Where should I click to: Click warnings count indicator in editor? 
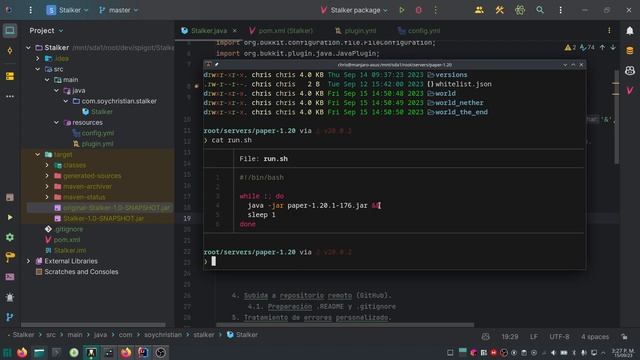click(570, 48)
